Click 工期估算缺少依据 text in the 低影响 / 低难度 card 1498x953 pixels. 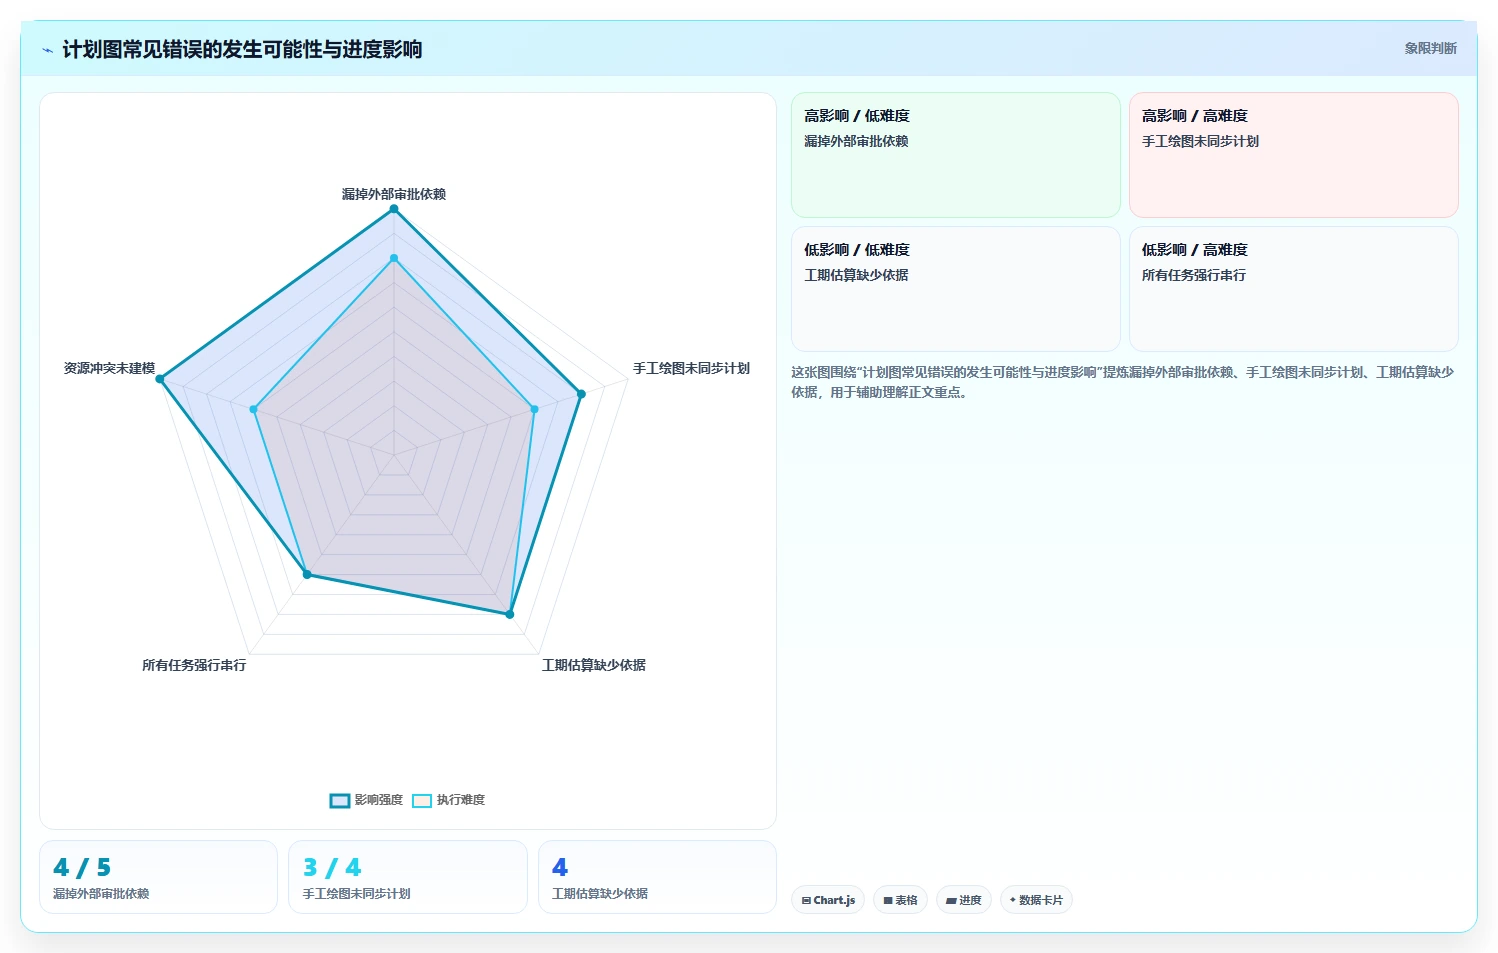point(856,275)
